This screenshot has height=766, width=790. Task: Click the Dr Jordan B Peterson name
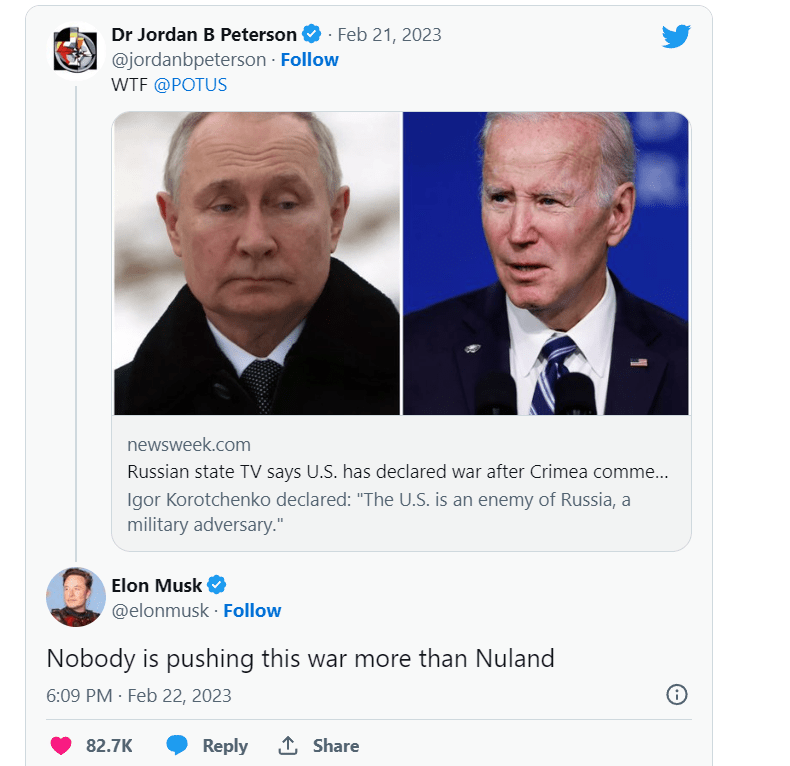(x=204, y=34)
